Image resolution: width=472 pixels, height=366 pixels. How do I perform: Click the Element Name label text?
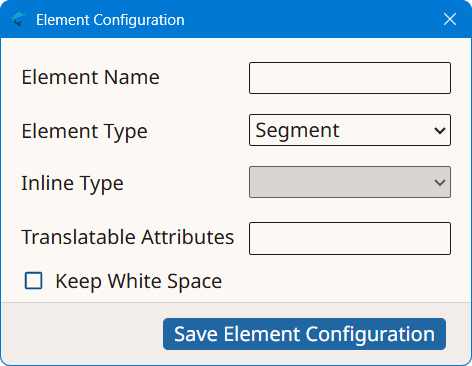(x=91, y=77)
